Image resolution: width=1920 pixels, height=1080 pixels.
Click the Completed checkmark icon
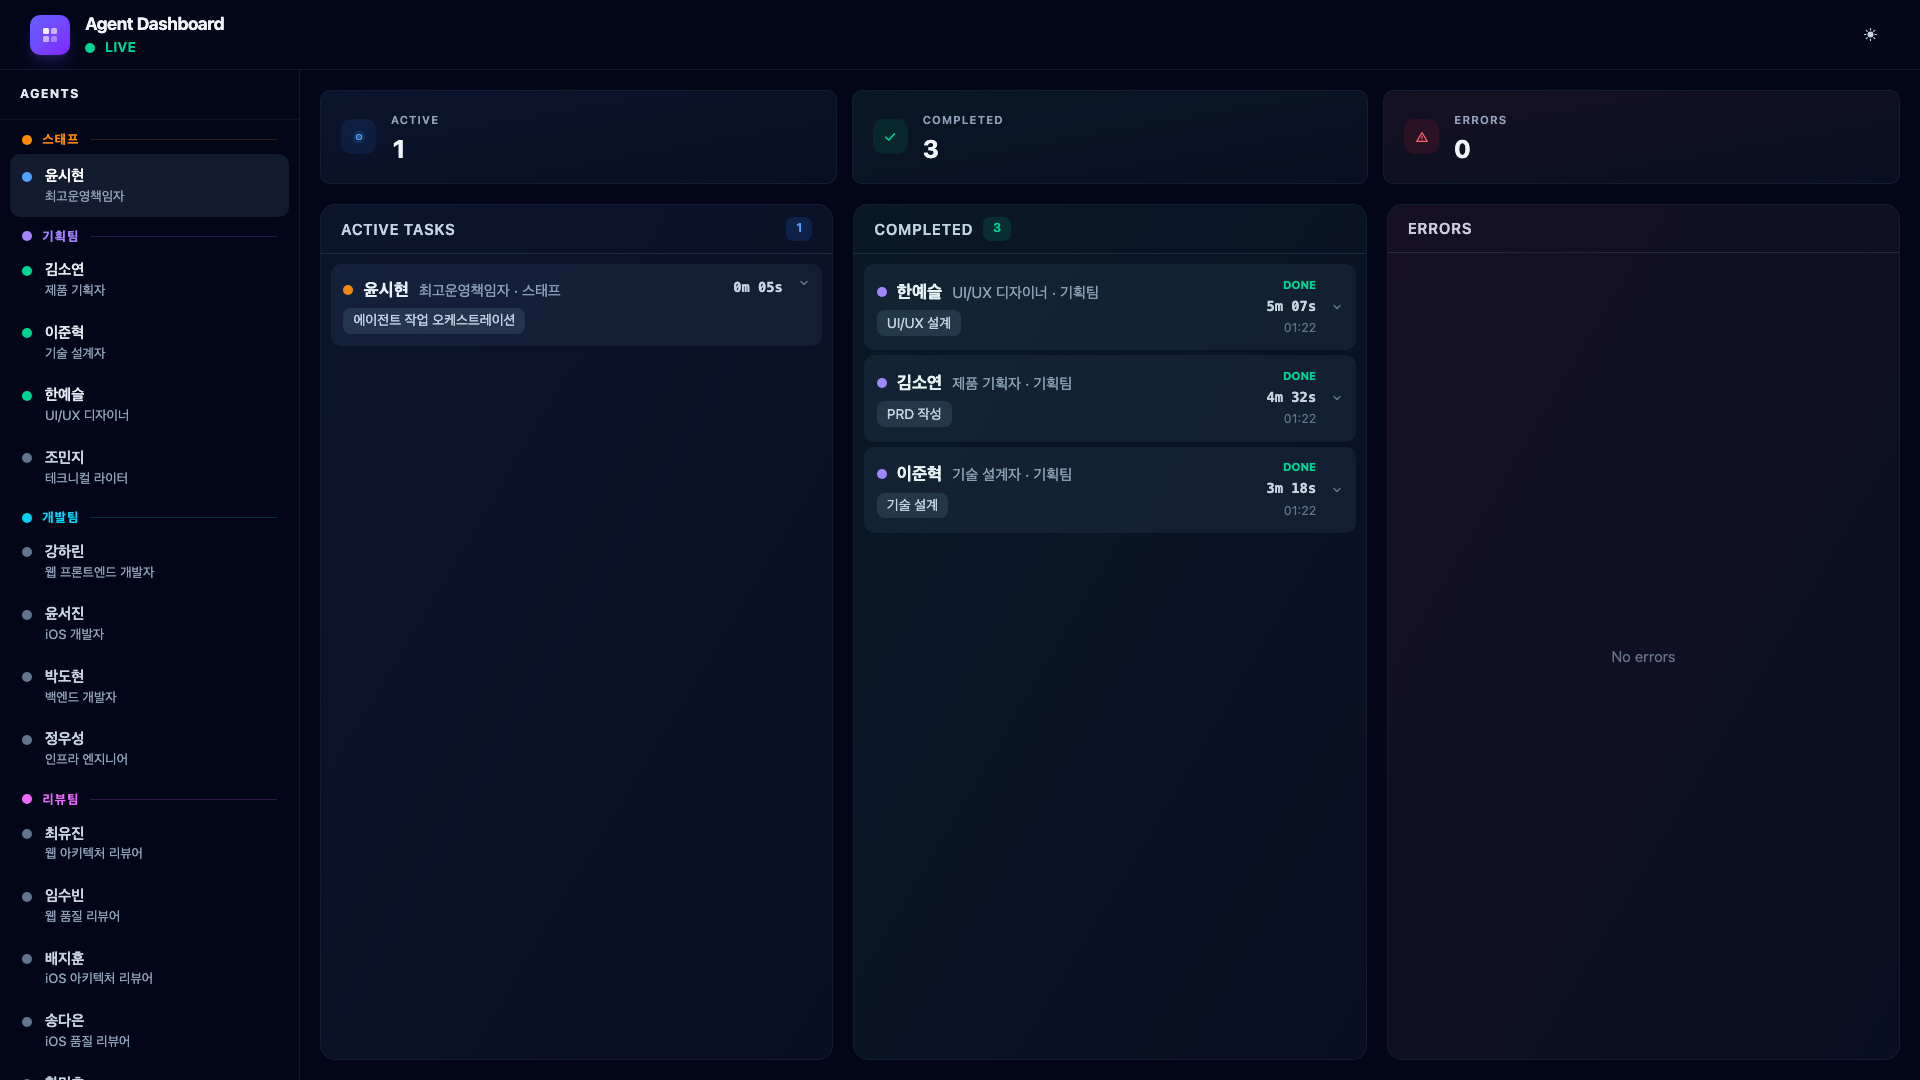pyautogui.click(x=890, y=137)
